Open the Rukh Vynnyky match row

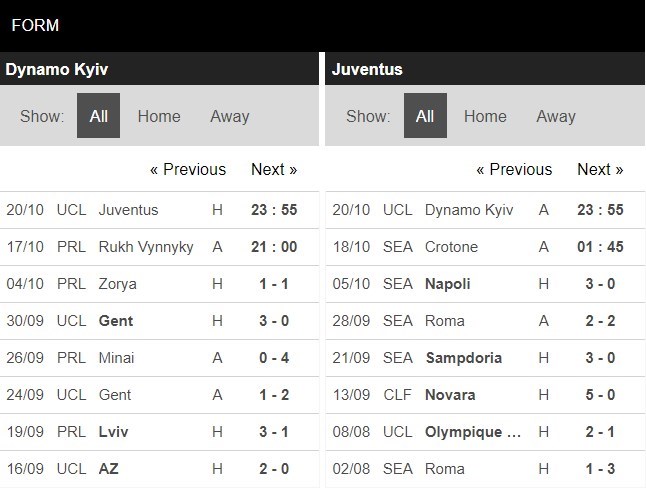(x=159, y=247)
